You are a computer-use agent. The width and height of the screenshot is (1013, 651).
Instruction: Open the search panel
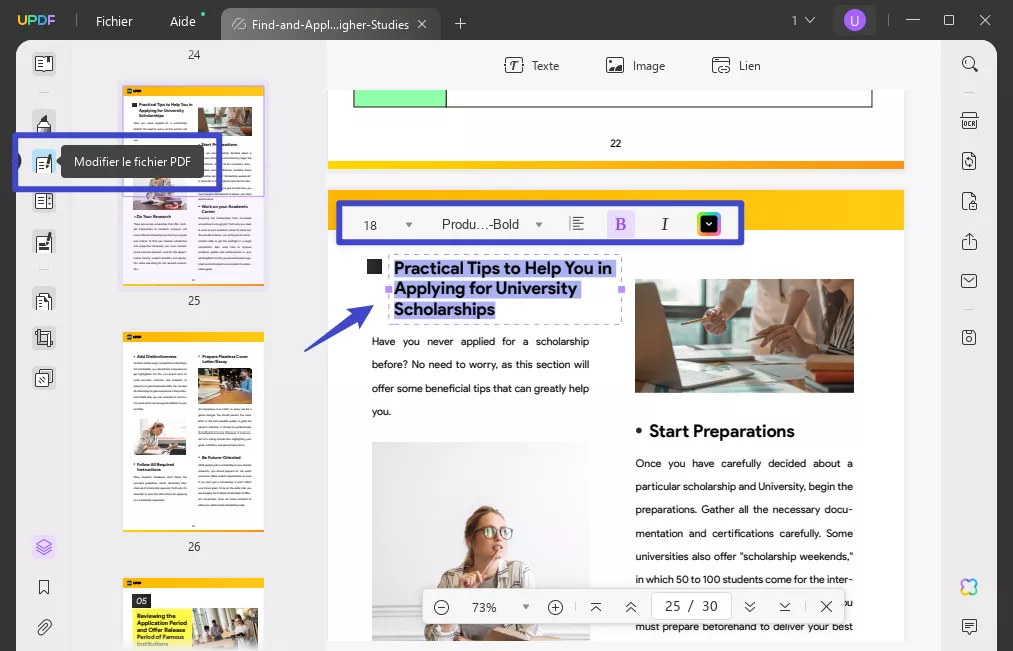(969, 63)
